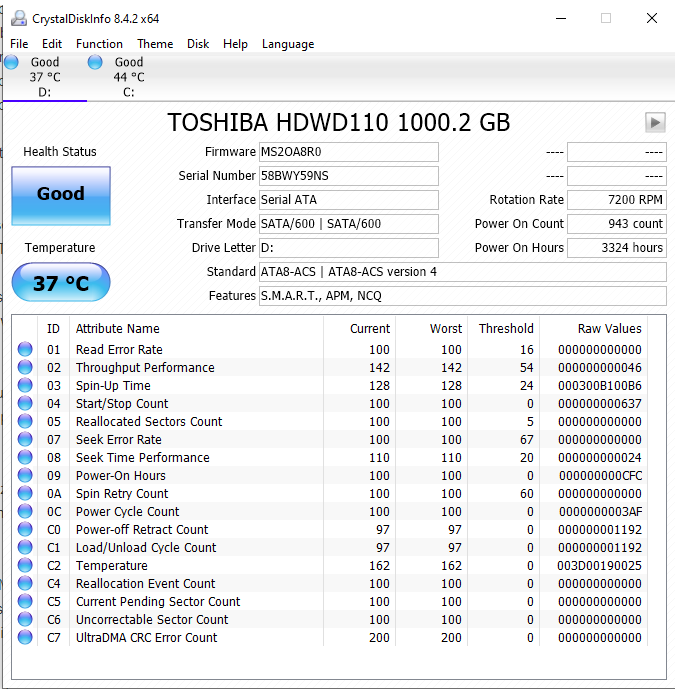This screenshot has height=693, width=679.
Task: Click status orb for Load/Unload Cycle Count
Action: [25, 547]
